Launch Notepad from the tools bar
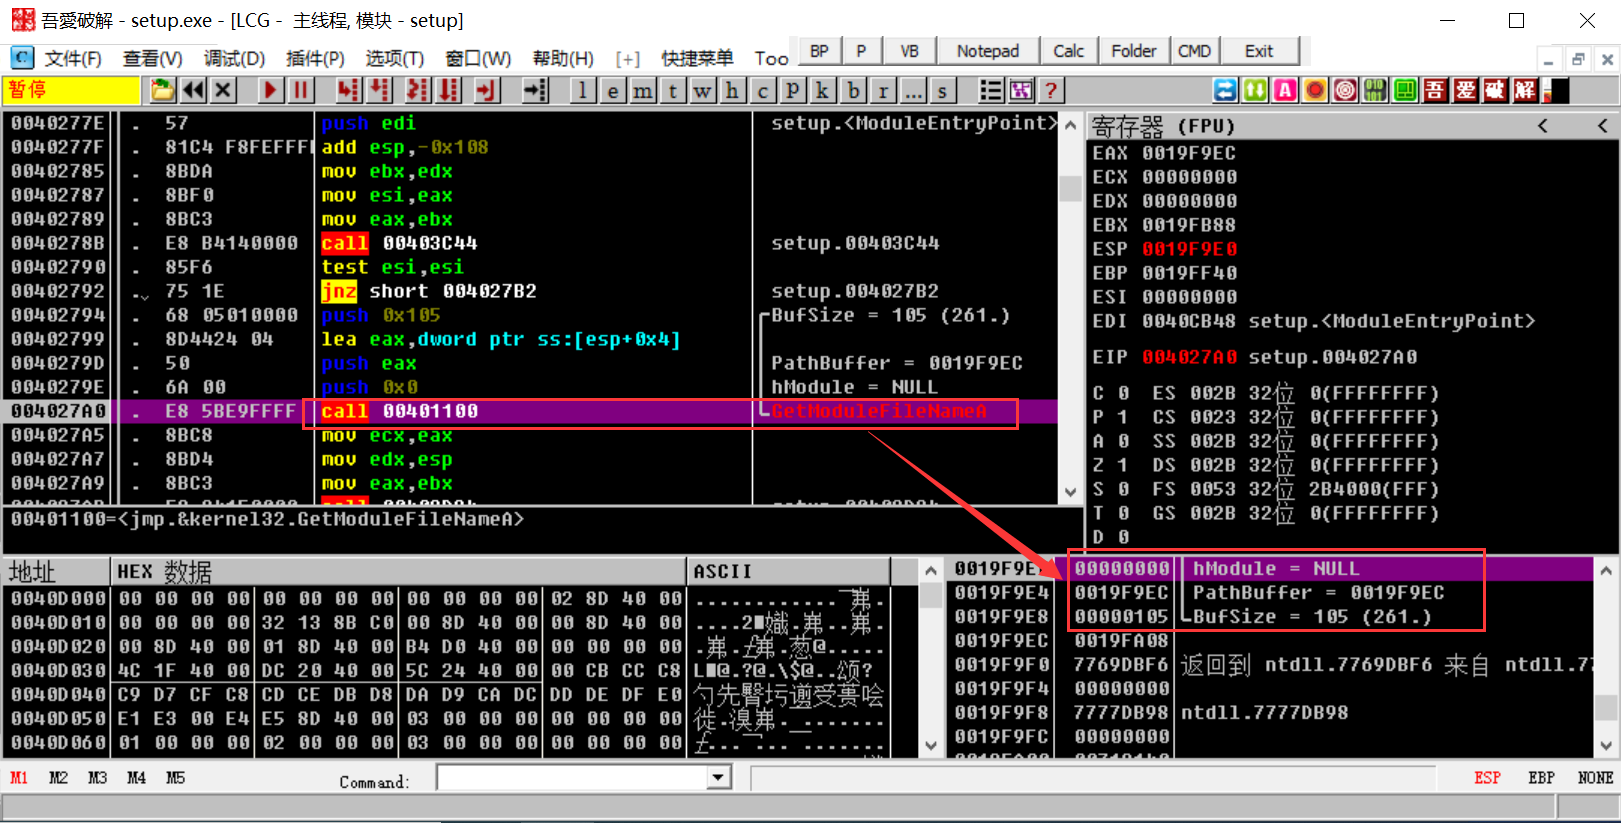Screen dimensions: 1621x823 click(988, 51)
